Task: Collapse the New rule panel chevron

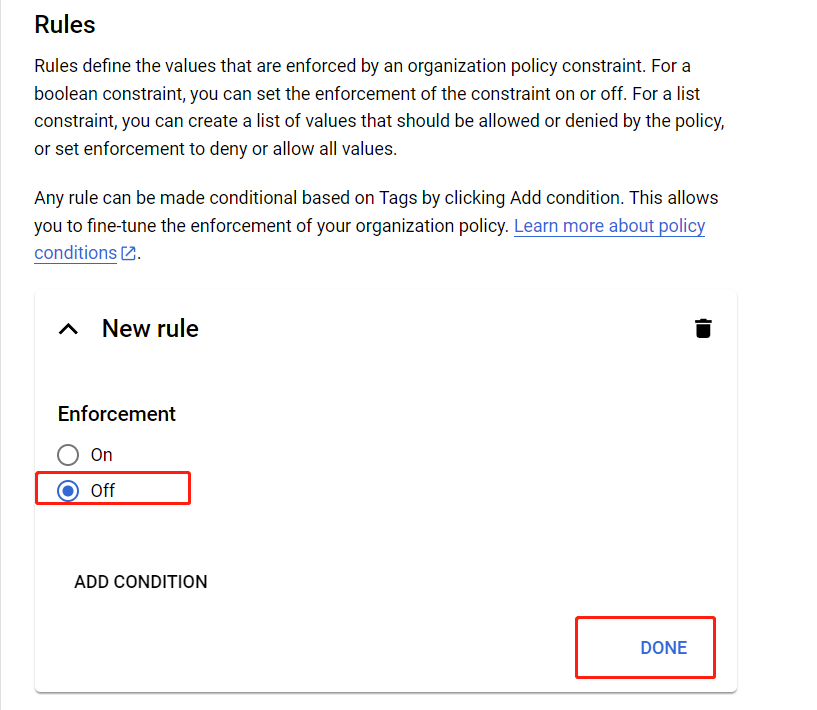Action: 68,329
